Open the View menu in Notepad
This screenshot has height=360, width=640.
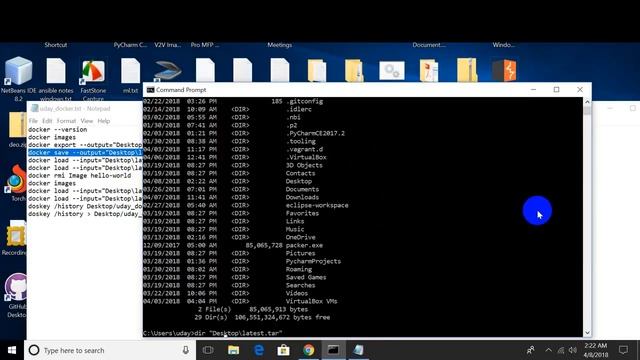pyautogui.click(x=87, y=121)
